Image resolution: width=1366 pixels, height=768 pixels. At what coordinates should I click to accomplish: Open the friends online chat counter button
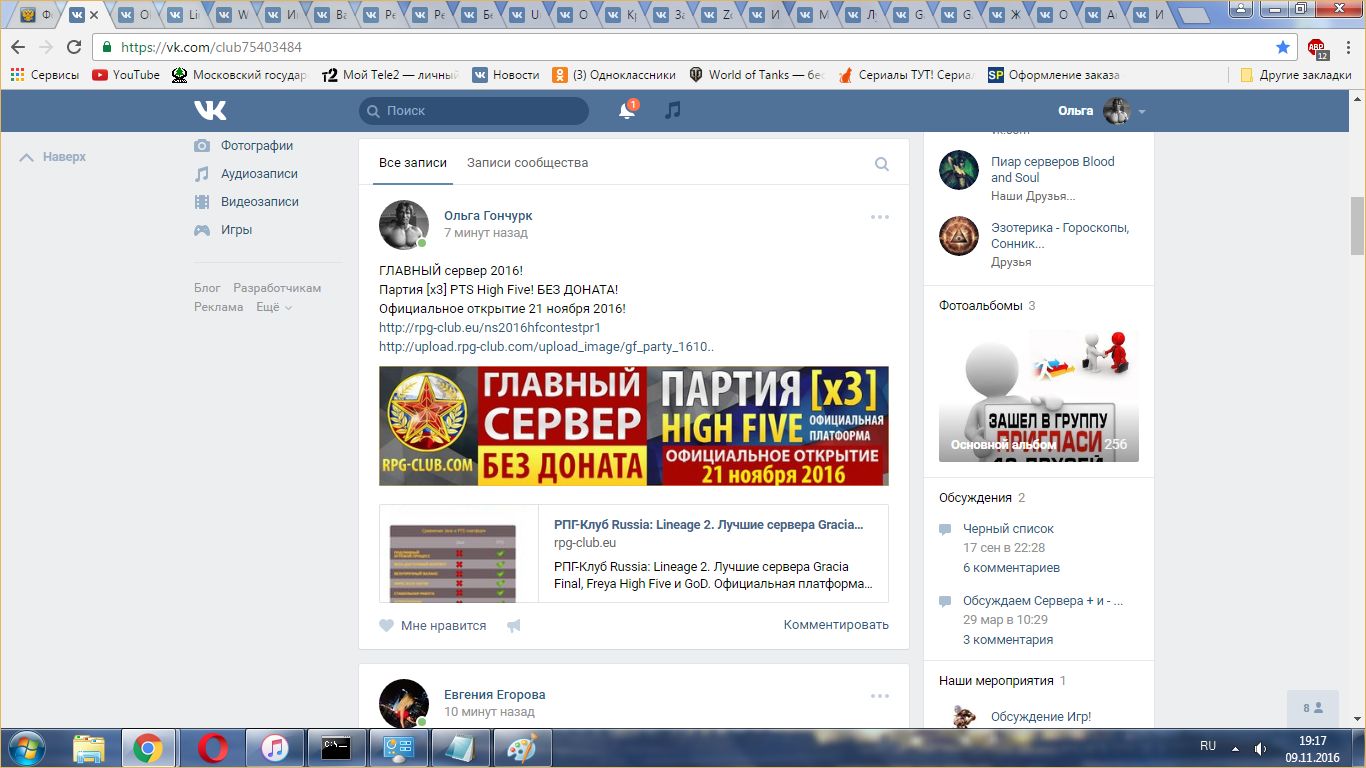(1313, 708)
